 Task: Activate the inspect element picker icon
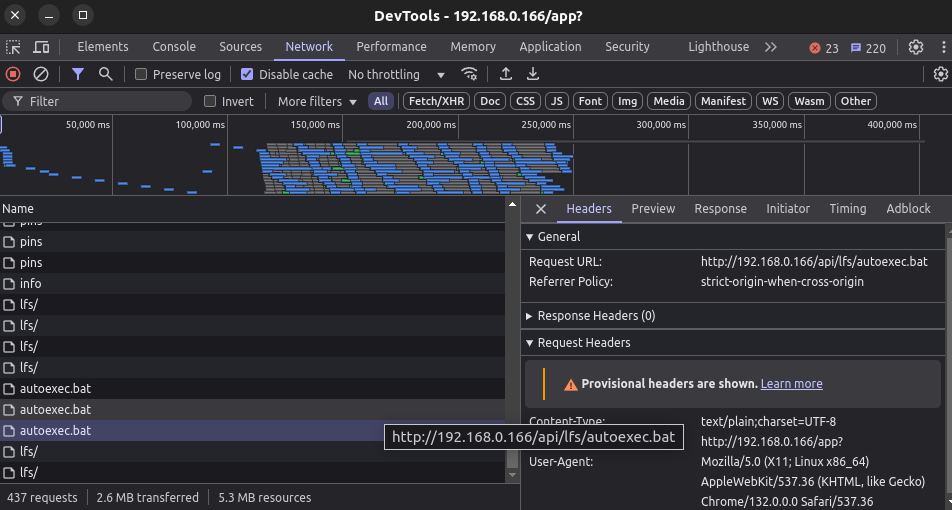[x=13, y=47]
